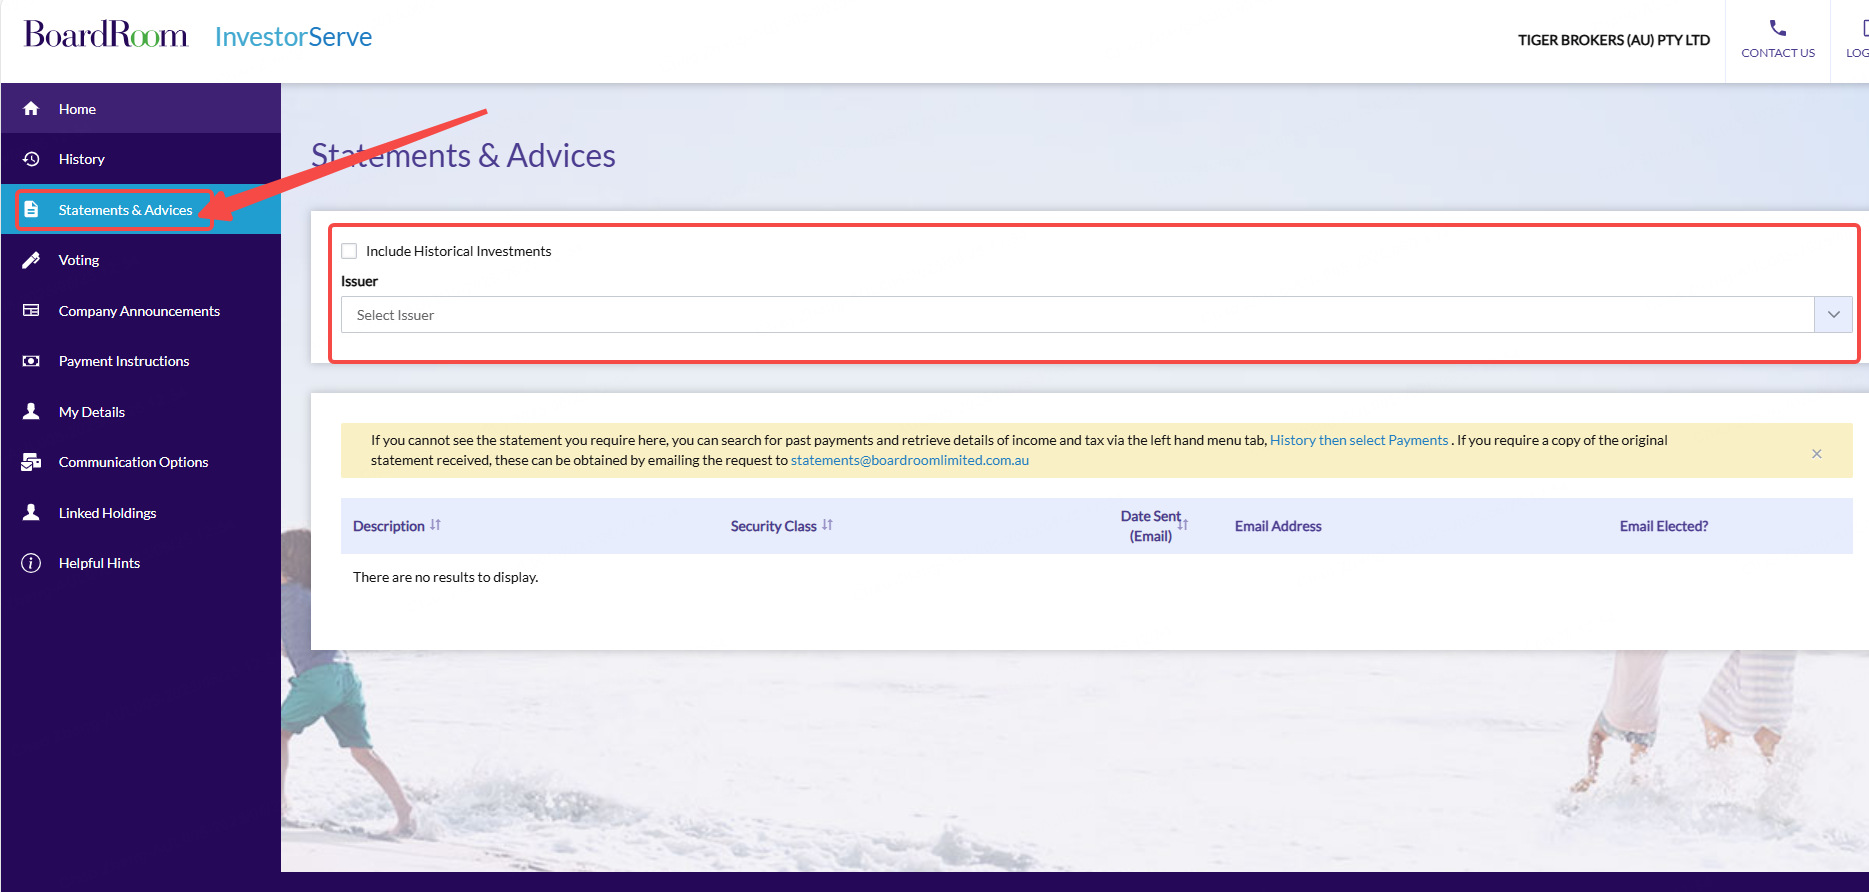Click the My Details person icon
1869x892 pixels.
(x=31, y=411)
